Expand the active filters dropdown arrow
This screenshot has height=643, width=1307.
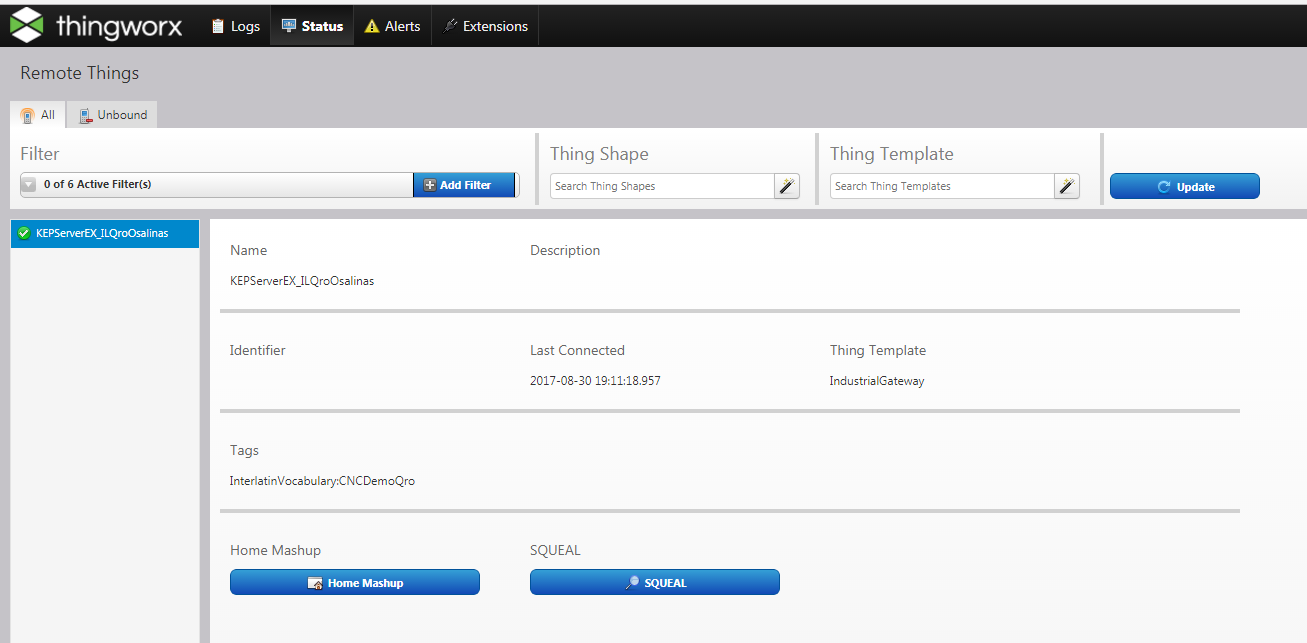click(28, 185)
